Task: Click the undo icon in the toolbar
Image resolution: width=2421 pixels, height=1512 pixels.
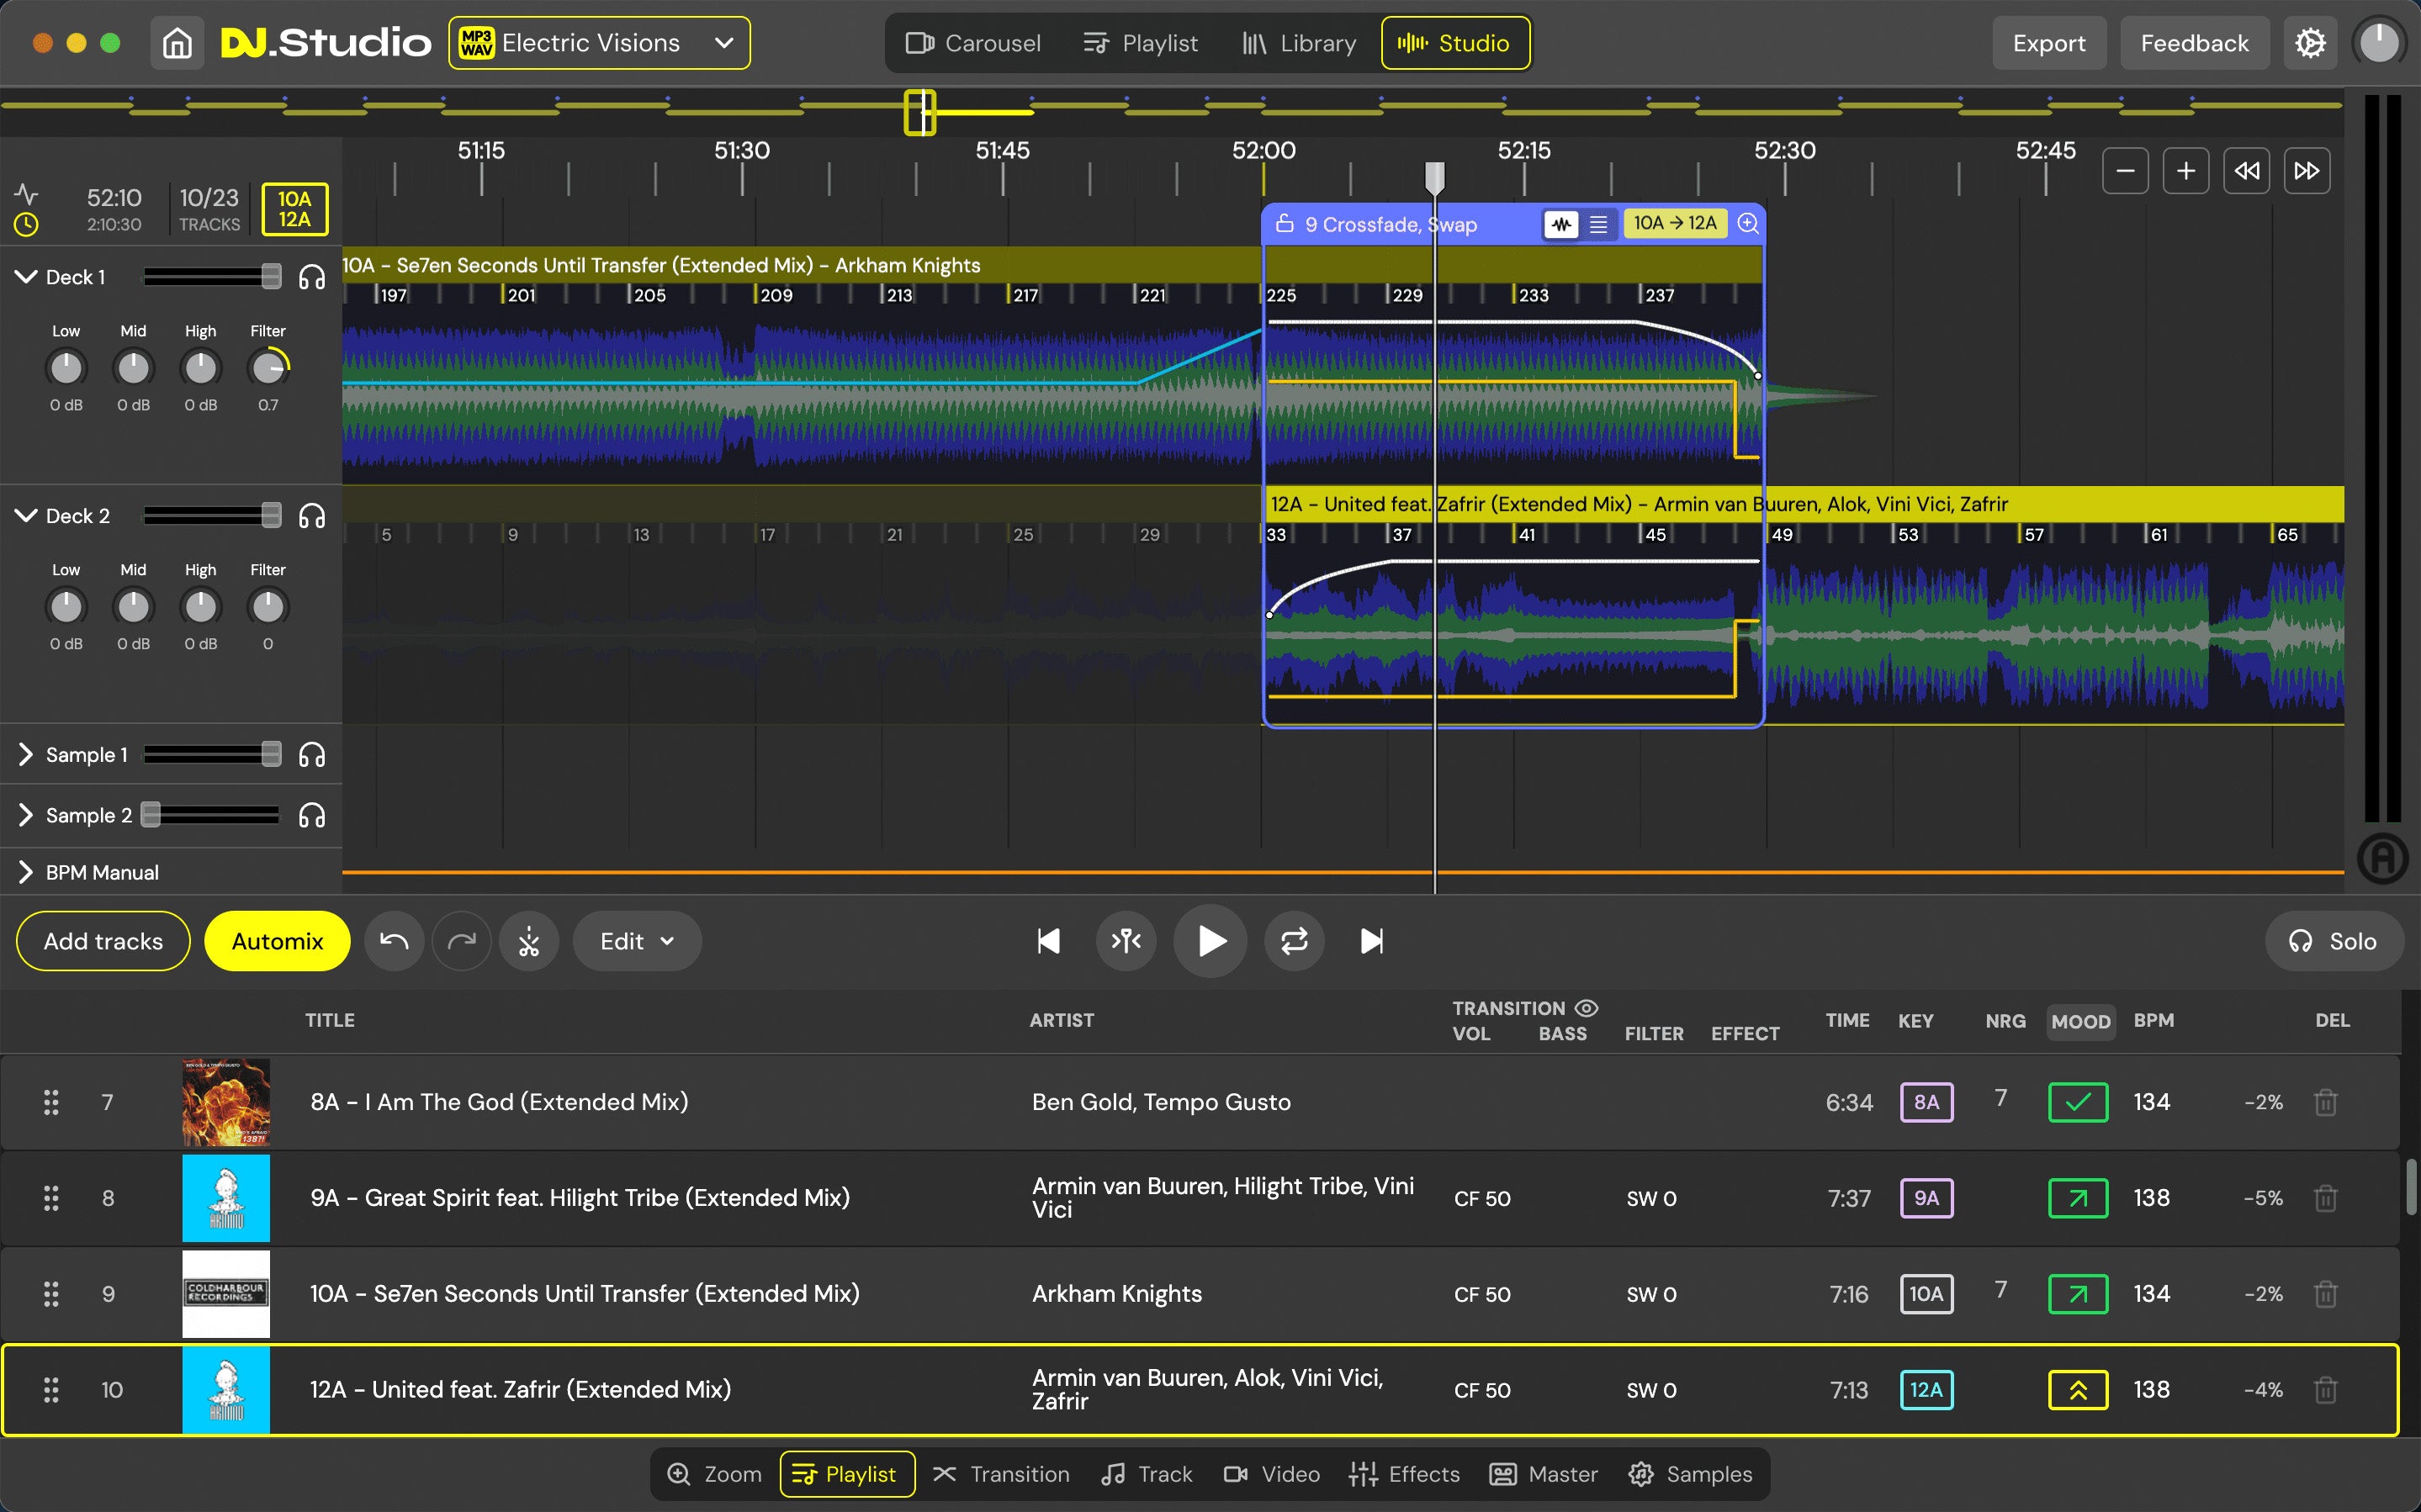Action: coord(394,941)
